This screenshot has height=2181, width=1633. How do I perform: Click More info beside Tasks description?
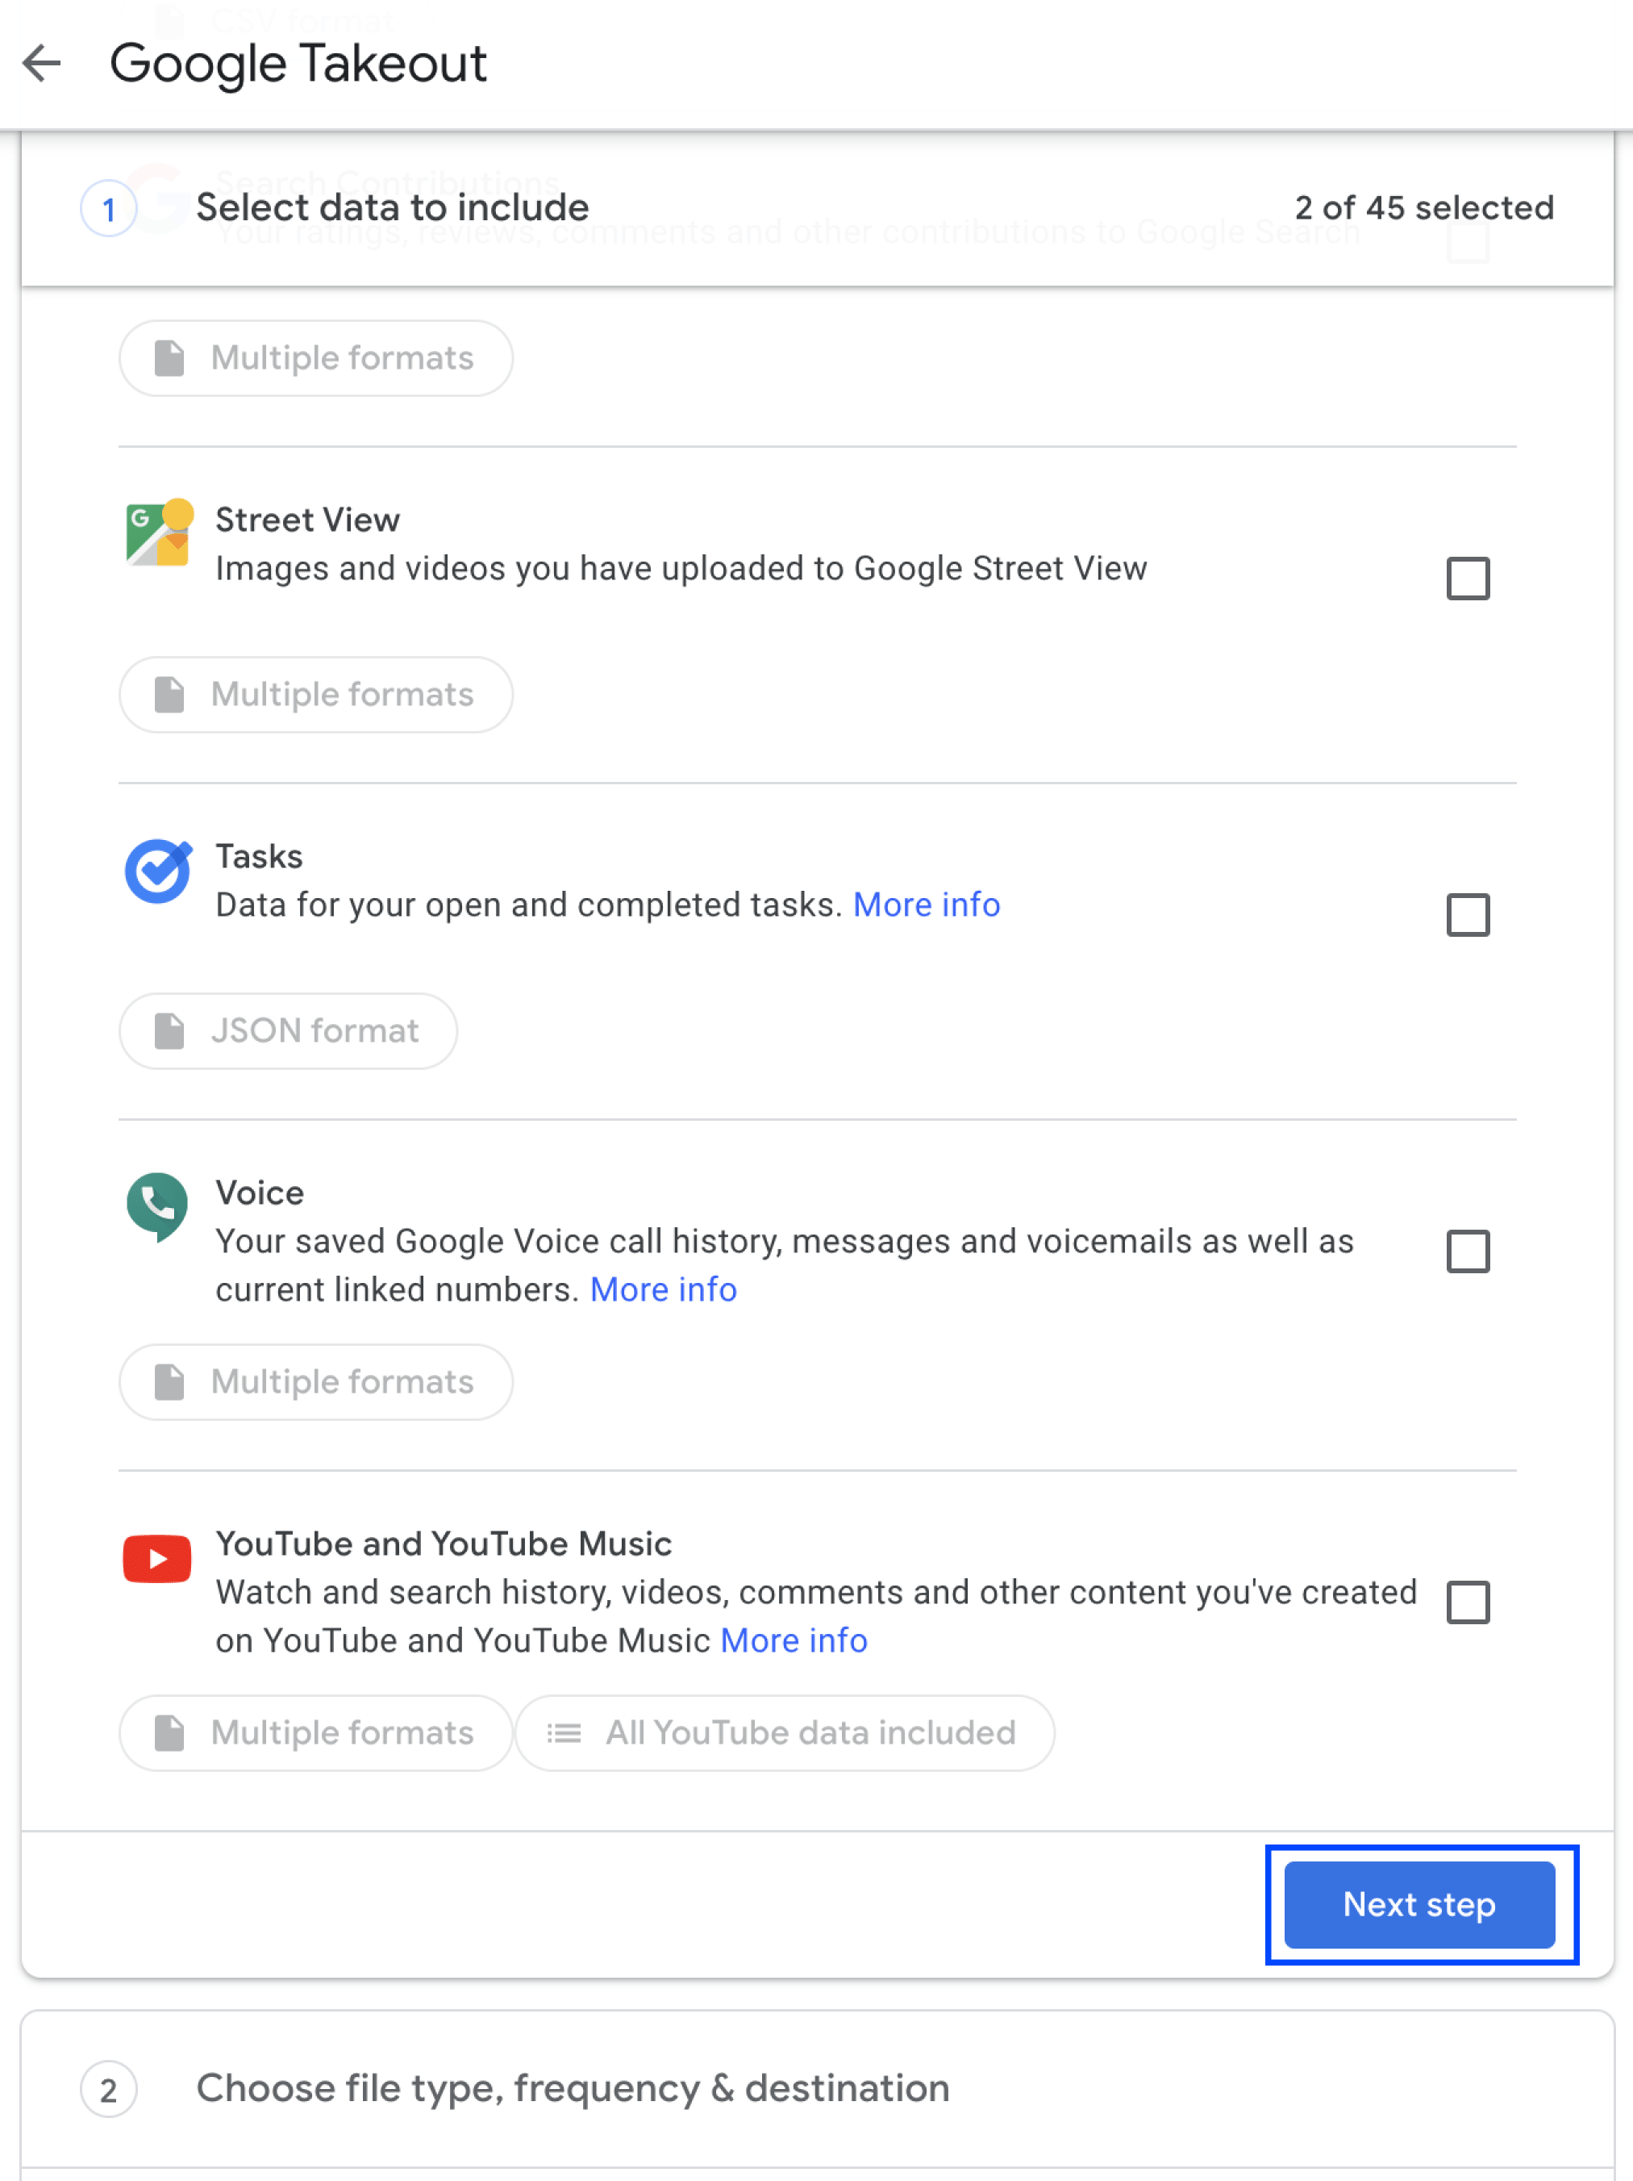click(x=927, y=904)
